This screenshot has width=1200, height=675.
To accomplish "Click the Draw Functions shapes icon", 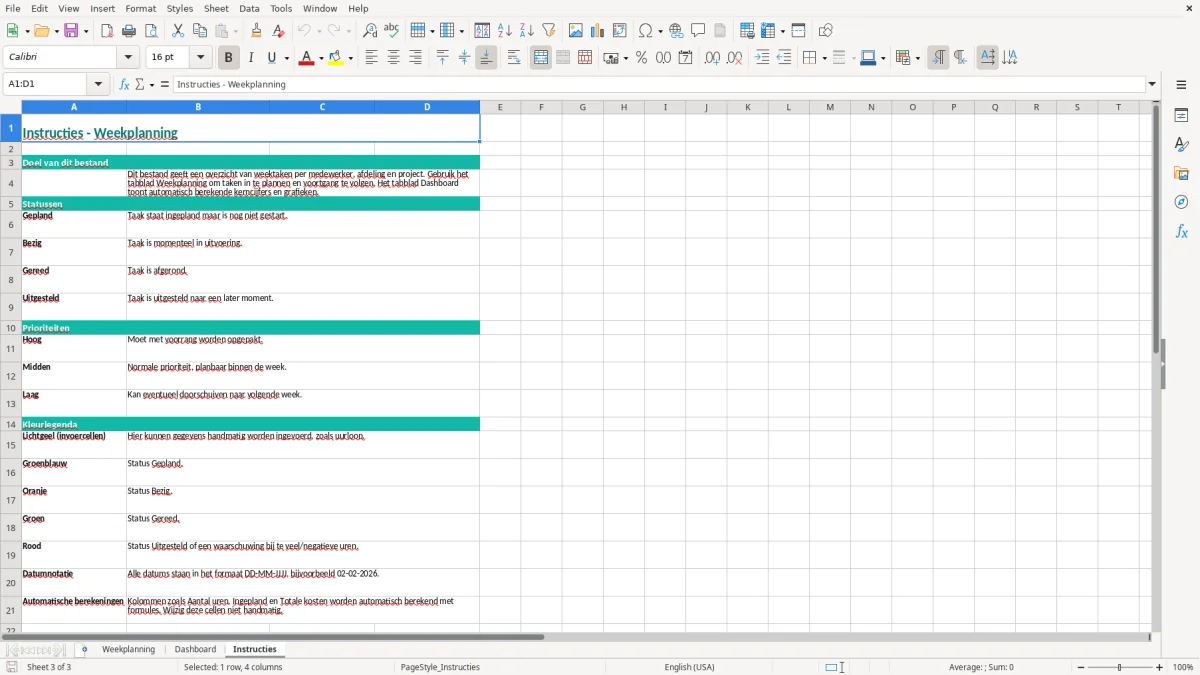I will click(x=826, y=31).
